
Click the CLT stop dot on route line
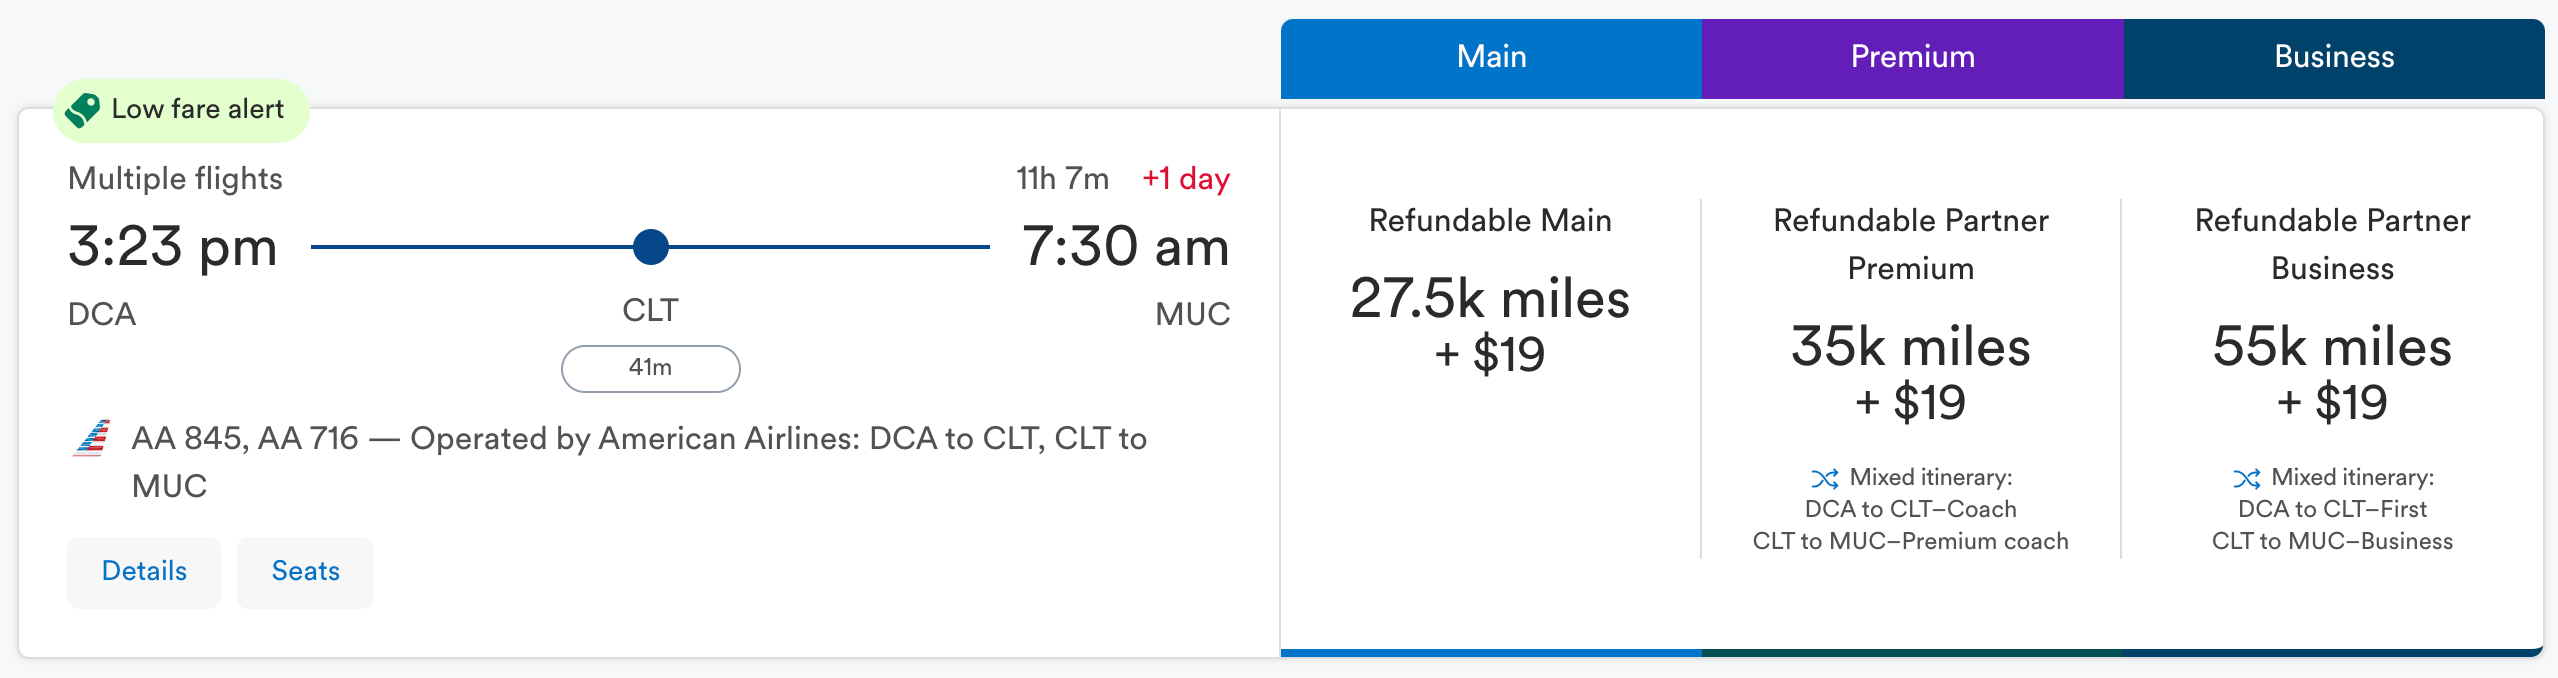click(x=650, y=247)
